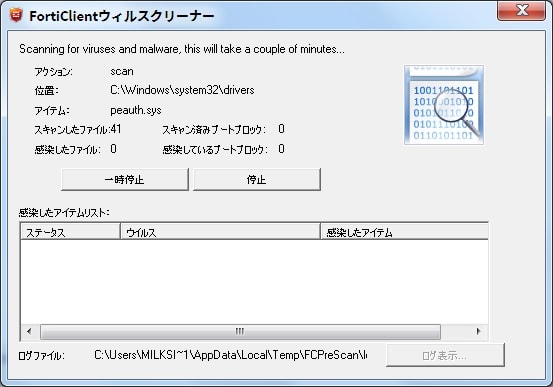Screen dimensions: 553x387
Task: Click the peauth.sys item name
Action: 136,110
